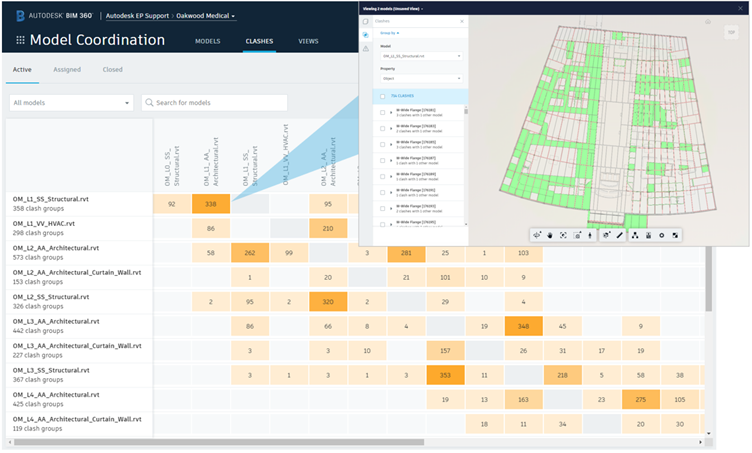Open the 348 clash cell
Viewport: 752px width, 453px height.
point(523,326)
